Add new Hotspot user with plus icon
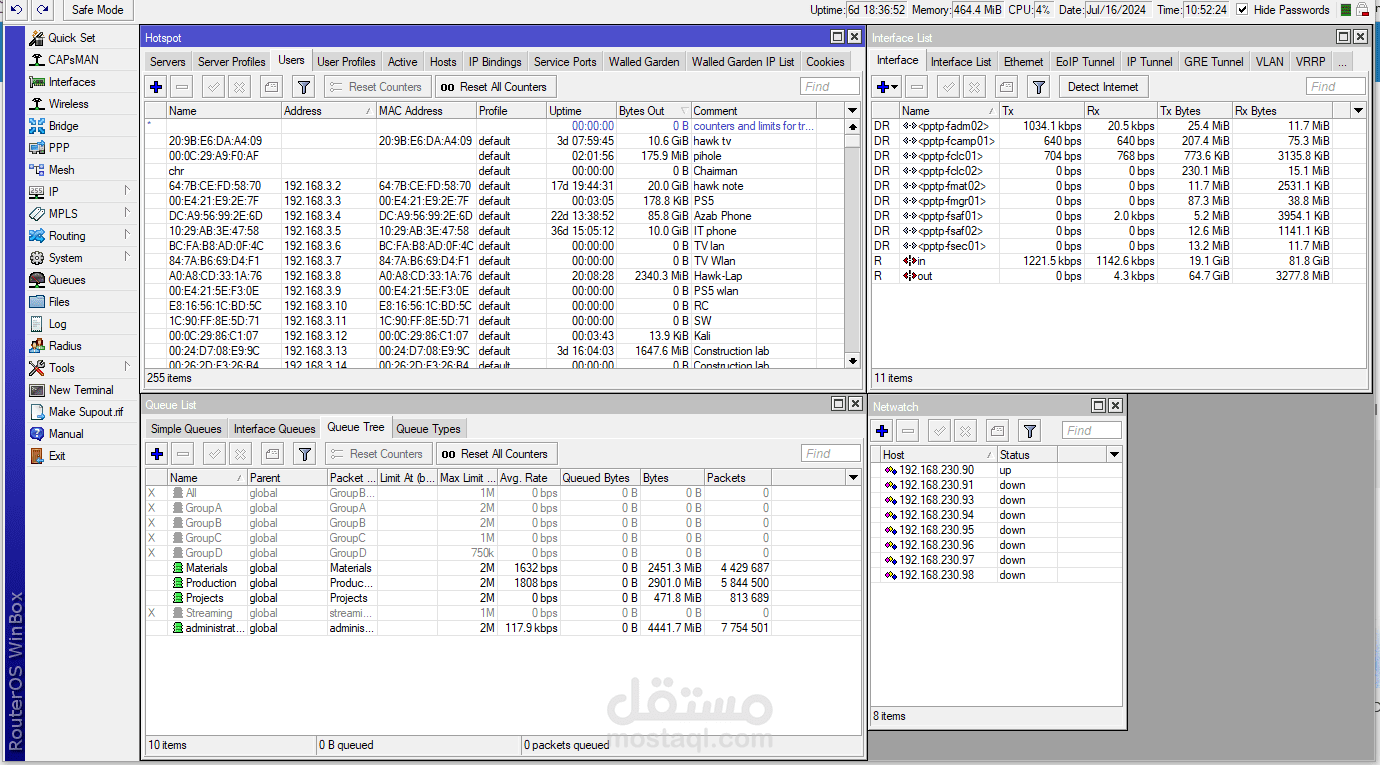The image size is (1380, 768). tap(156, 87)
